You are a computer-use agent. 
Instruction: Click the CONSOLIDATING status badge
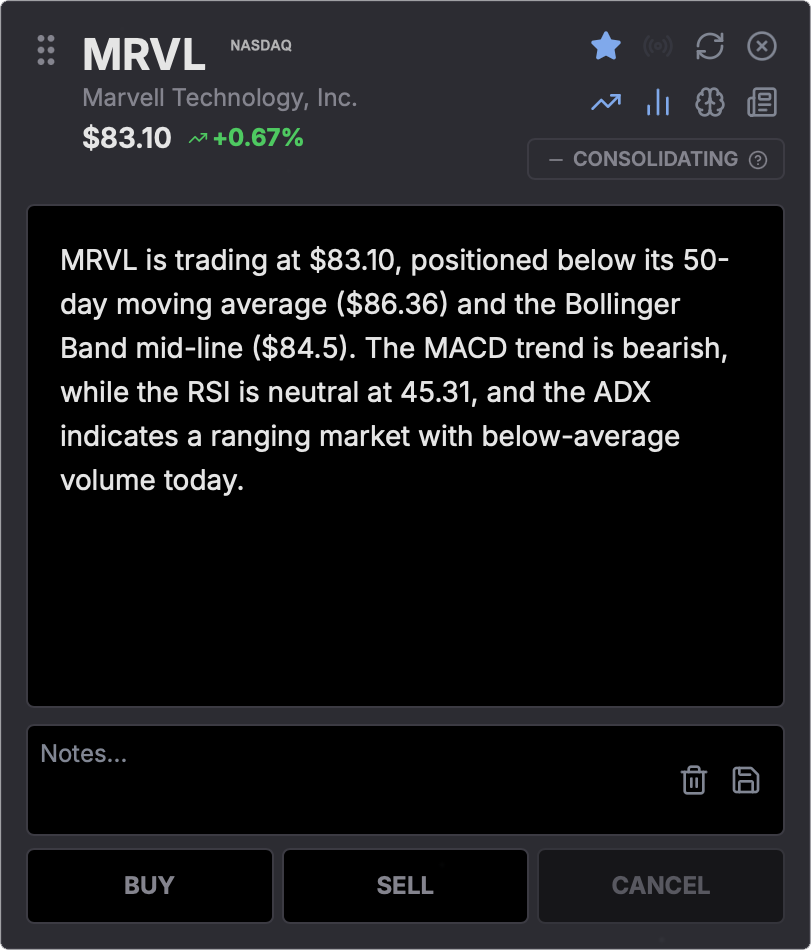(x=645, y=160)
